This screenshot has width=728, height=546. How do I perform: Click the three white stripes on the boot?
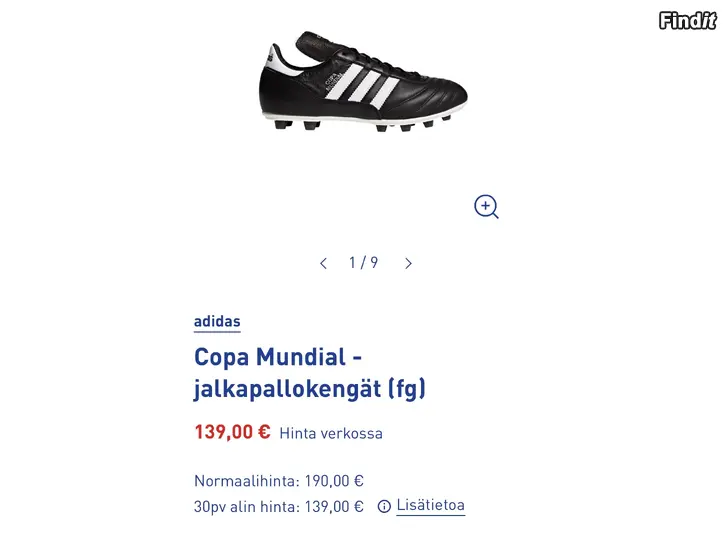(362, 86)
